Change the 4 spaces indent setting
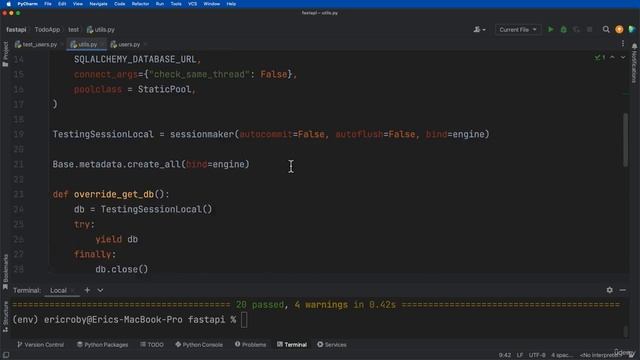Image resolution: width=640 pixels, height=360 pixels. 562,355
